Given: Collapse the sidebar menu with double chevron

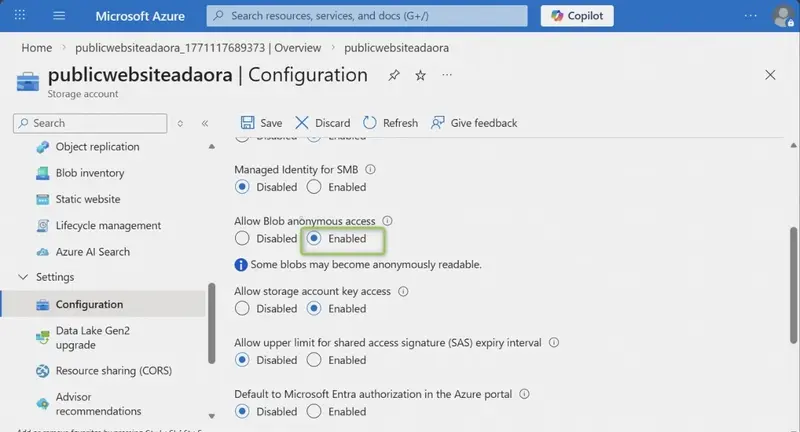Looking at the screenshot, I should 205,123.
